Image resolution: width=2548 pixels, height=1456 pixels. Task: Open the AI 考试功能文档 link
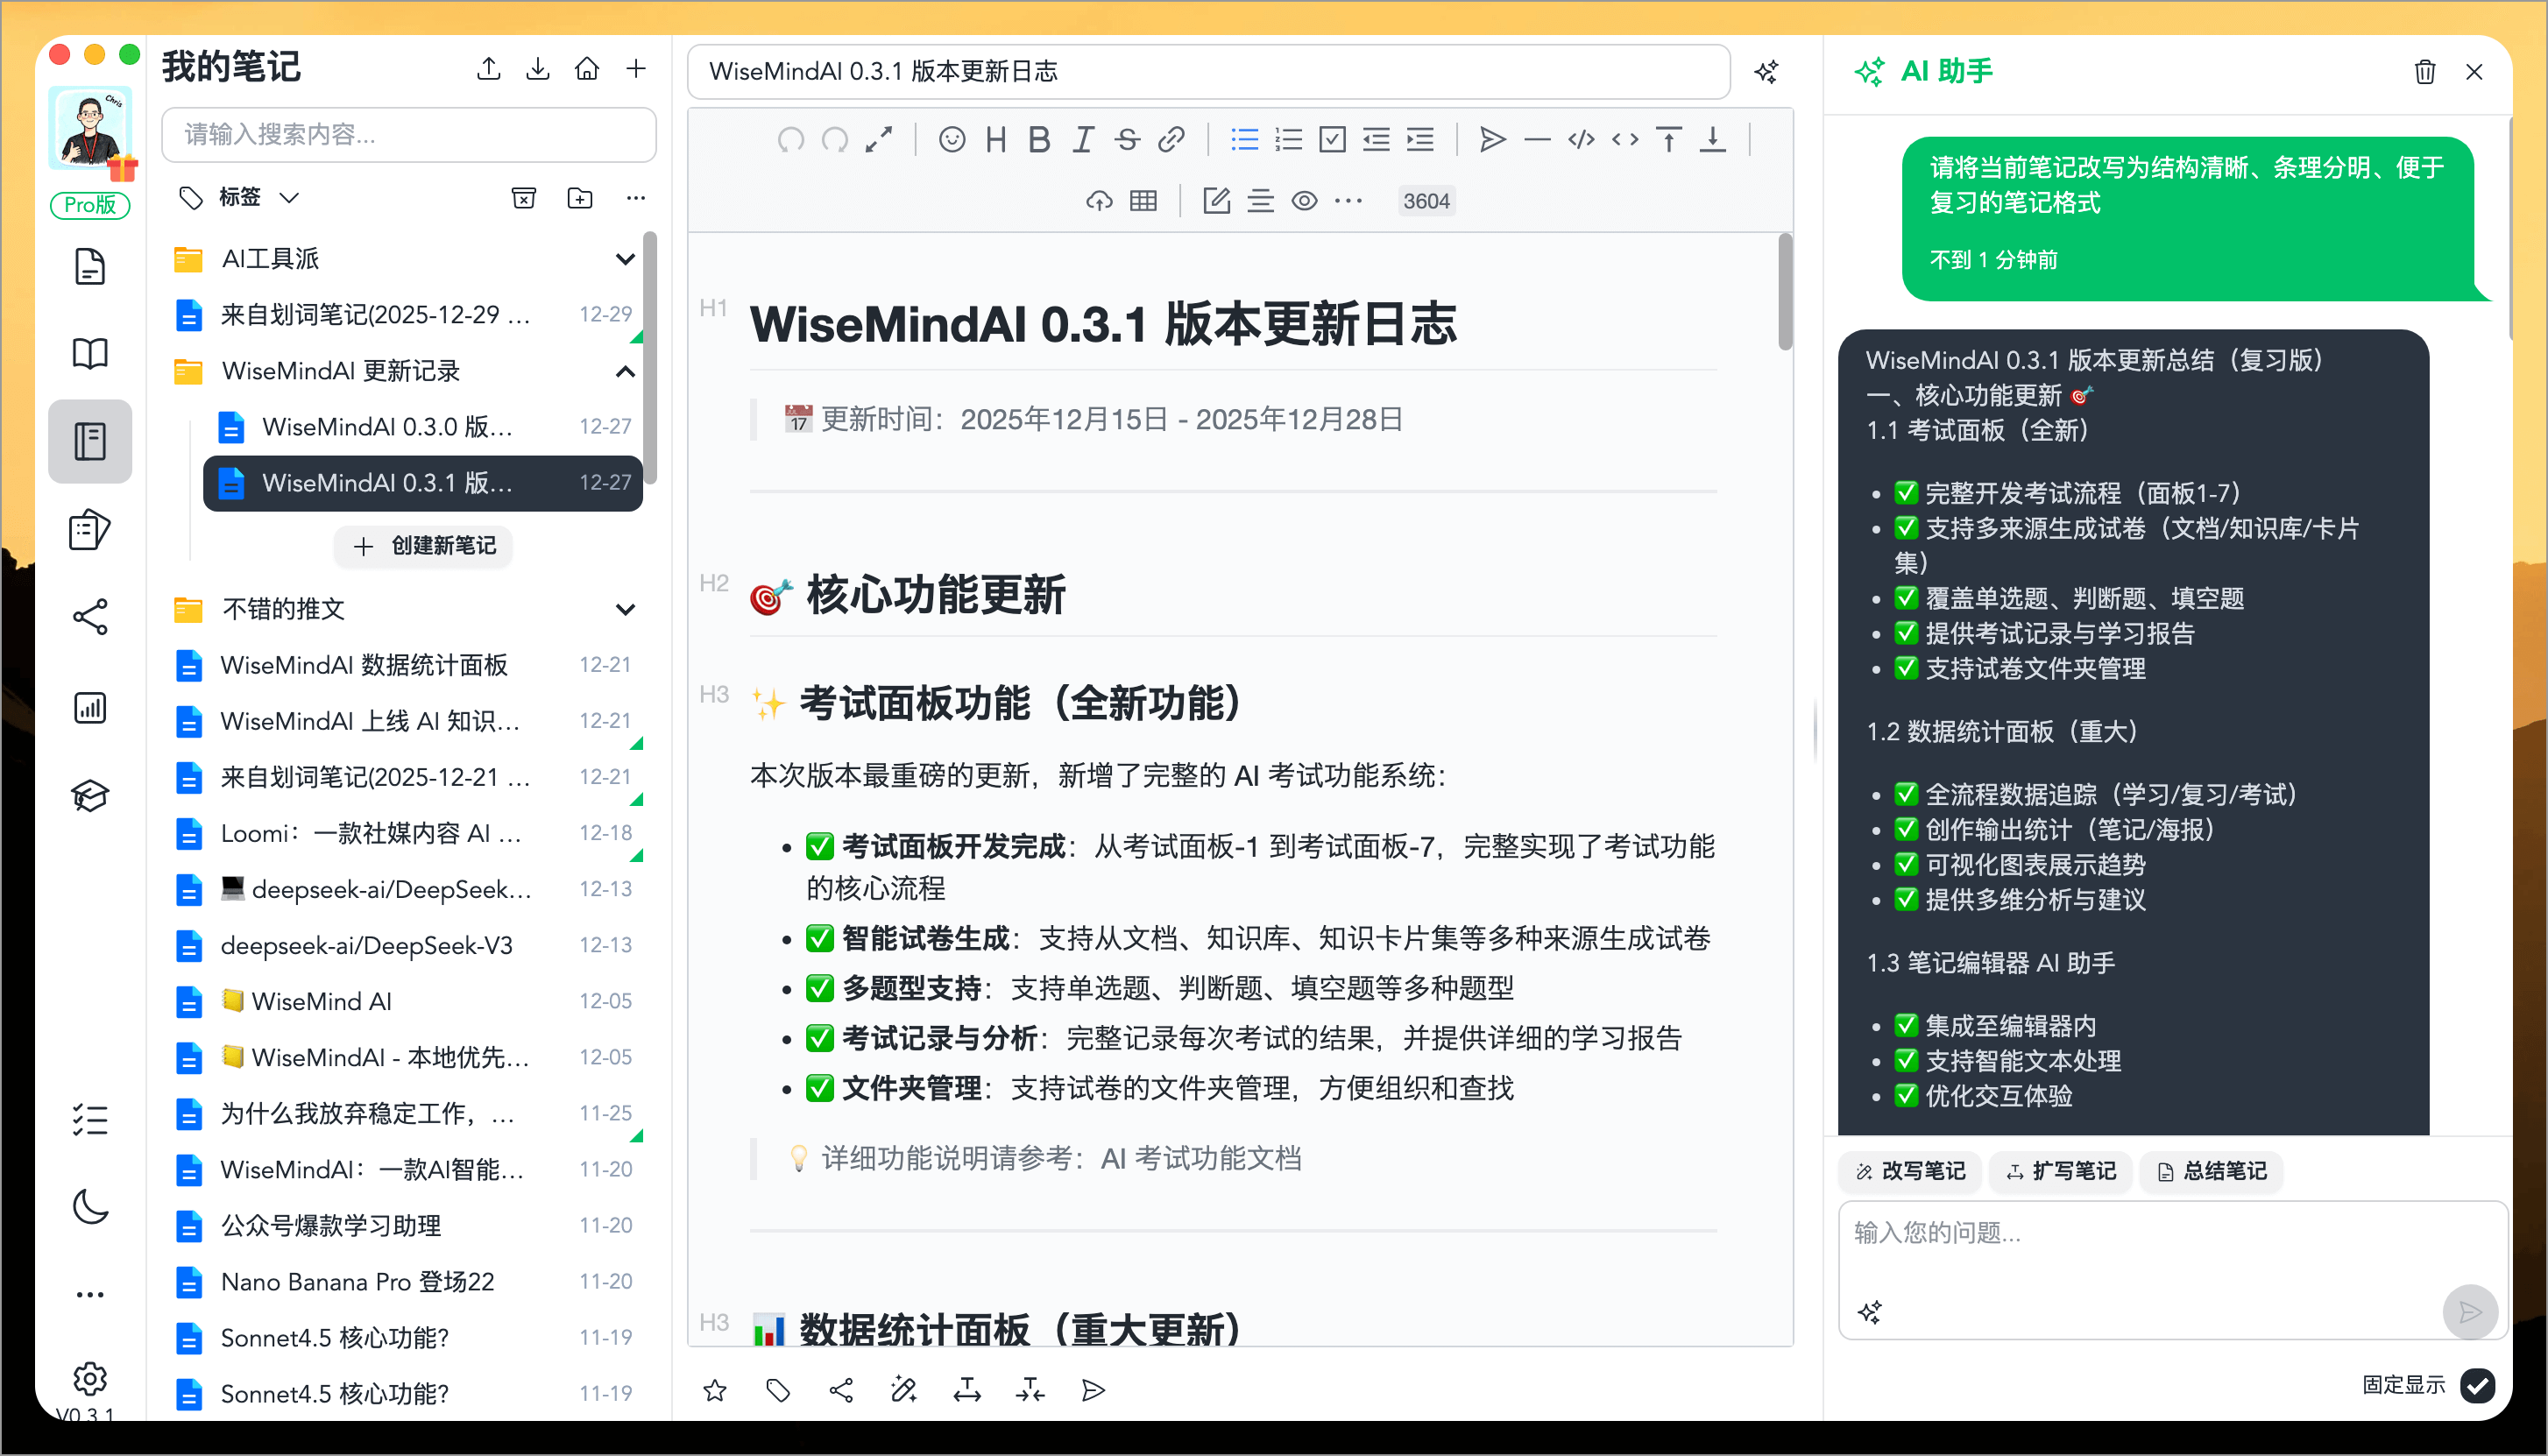pos(1200,1158)
